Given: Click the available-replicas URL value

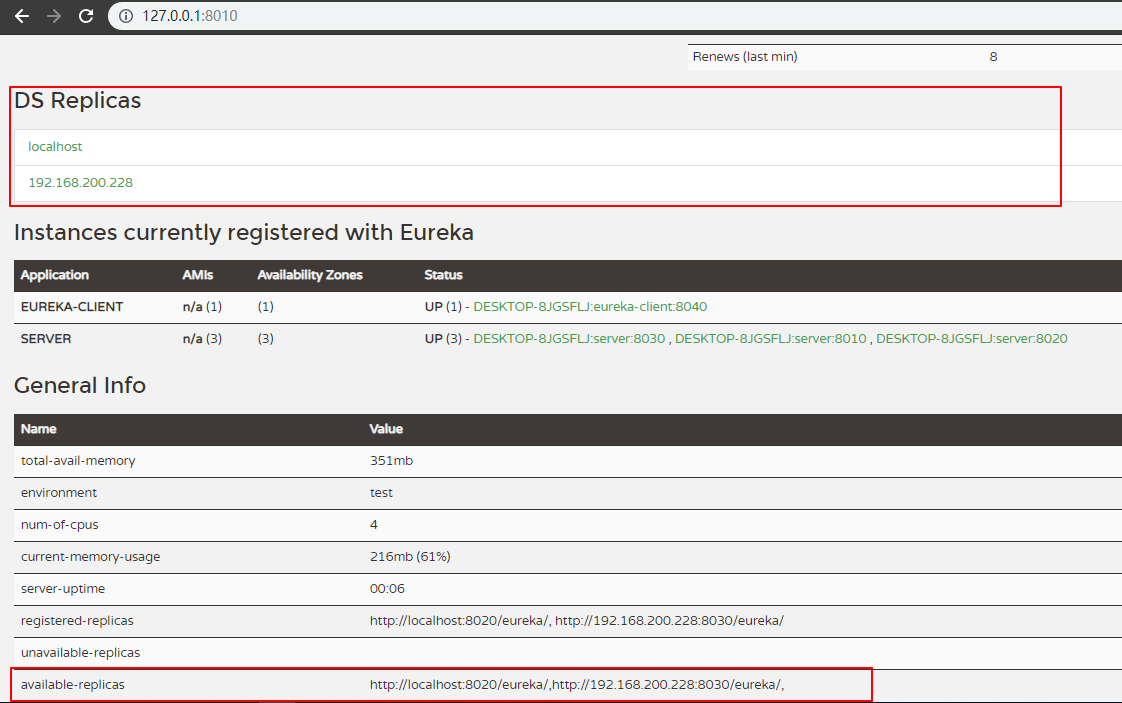Looking at the screenshot, I should point(584,685).
